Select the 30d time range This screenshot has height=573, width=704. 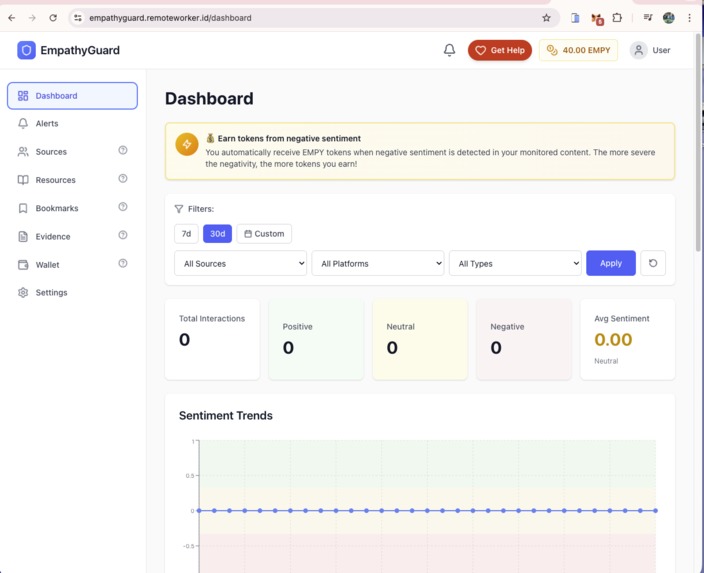pos(217,234)
